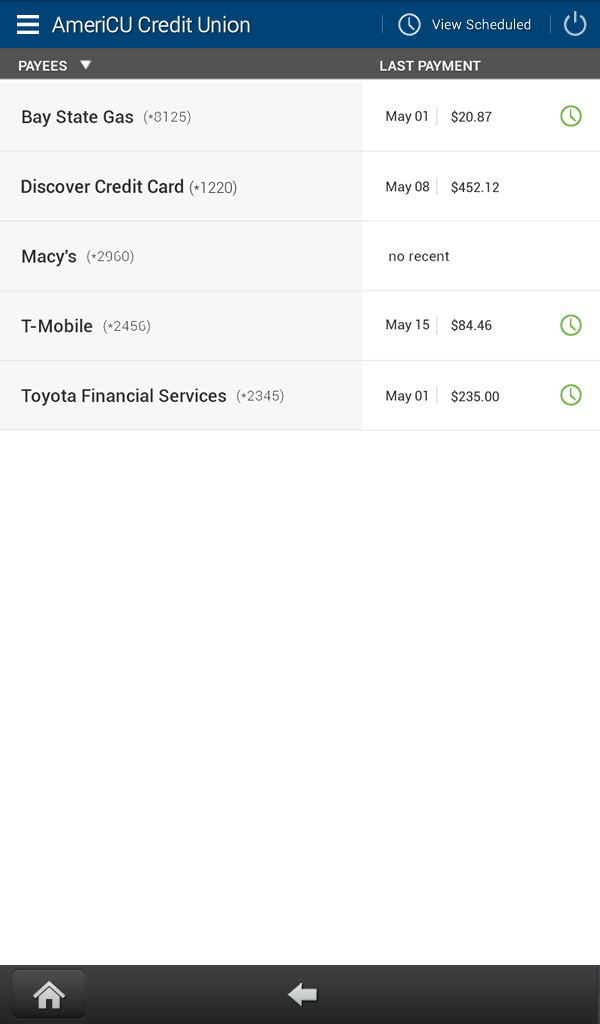Tap the Toyota Financial Services clock icon

pos(571,395)
